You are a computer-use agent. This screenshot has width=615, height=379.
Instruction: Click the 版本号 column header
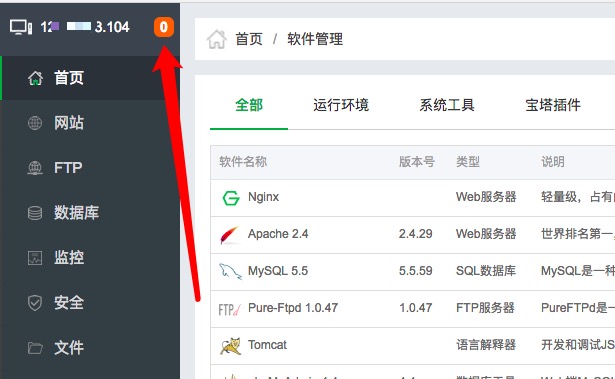[417, 162]
